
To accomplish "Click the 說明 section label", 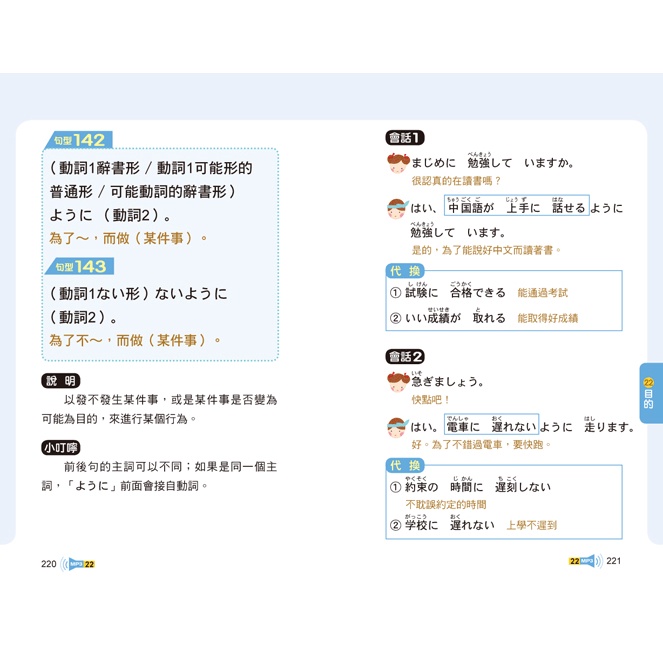I will pyautogui.click(x=60, y=381).
